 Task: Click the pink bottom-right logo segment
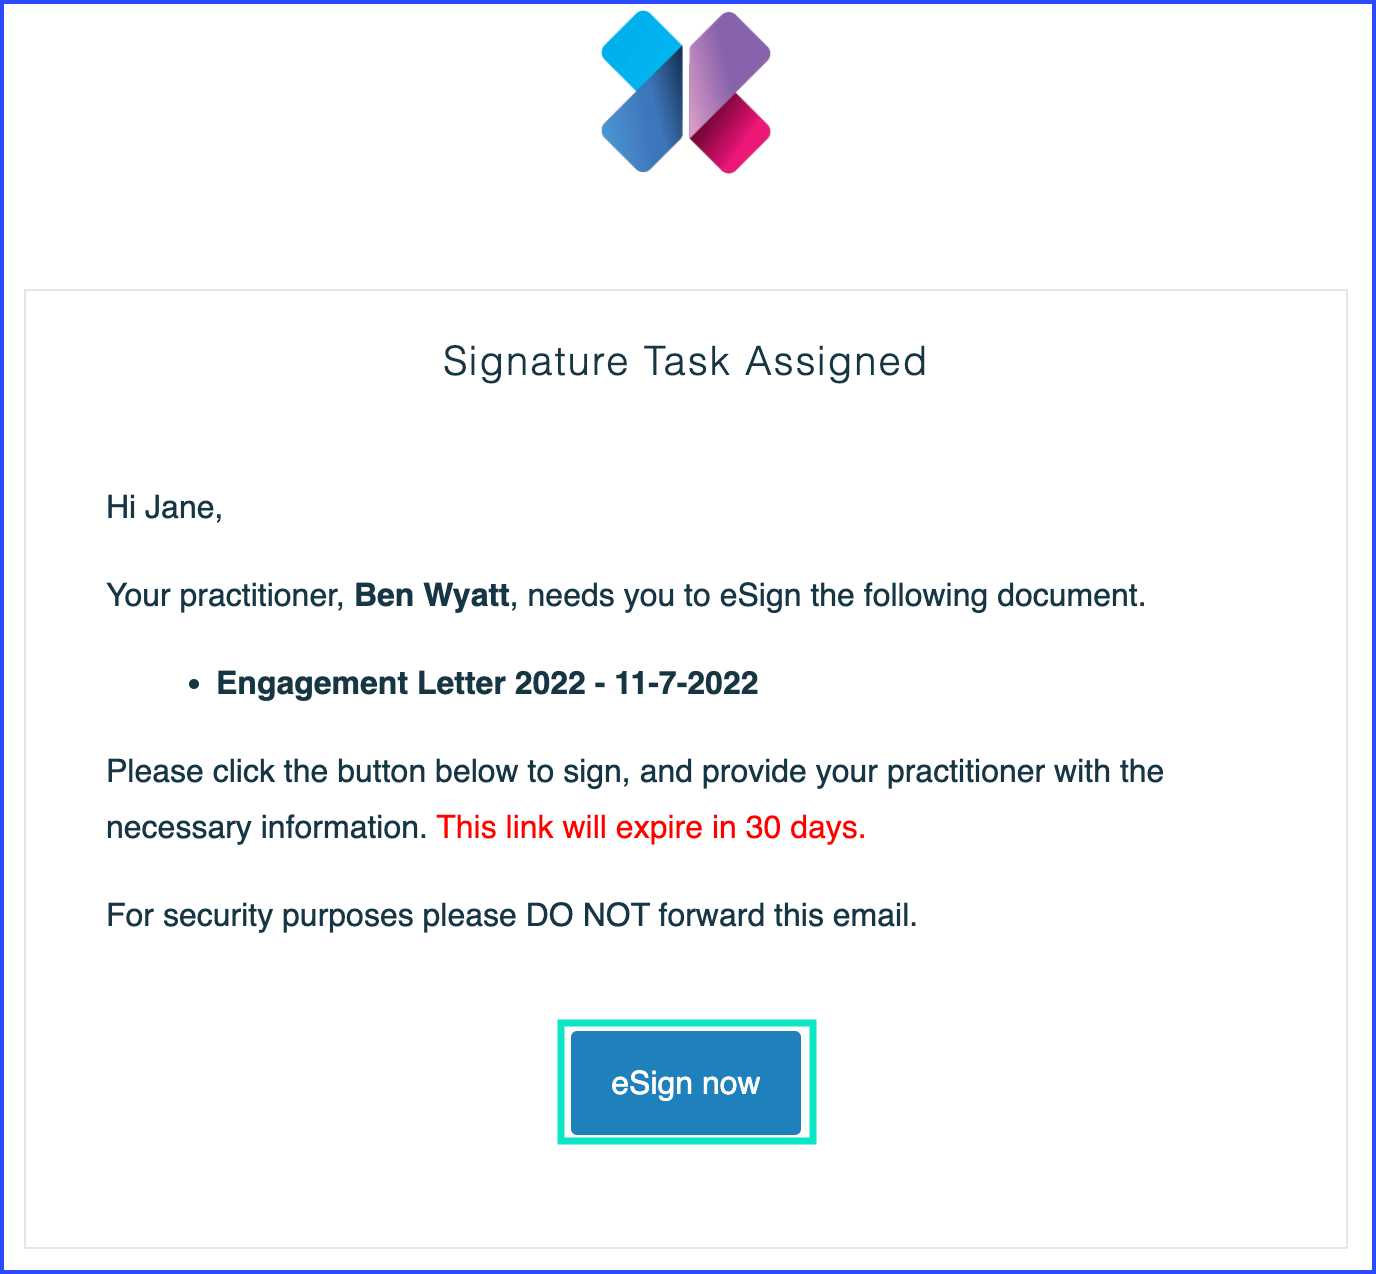coord(737,135)
